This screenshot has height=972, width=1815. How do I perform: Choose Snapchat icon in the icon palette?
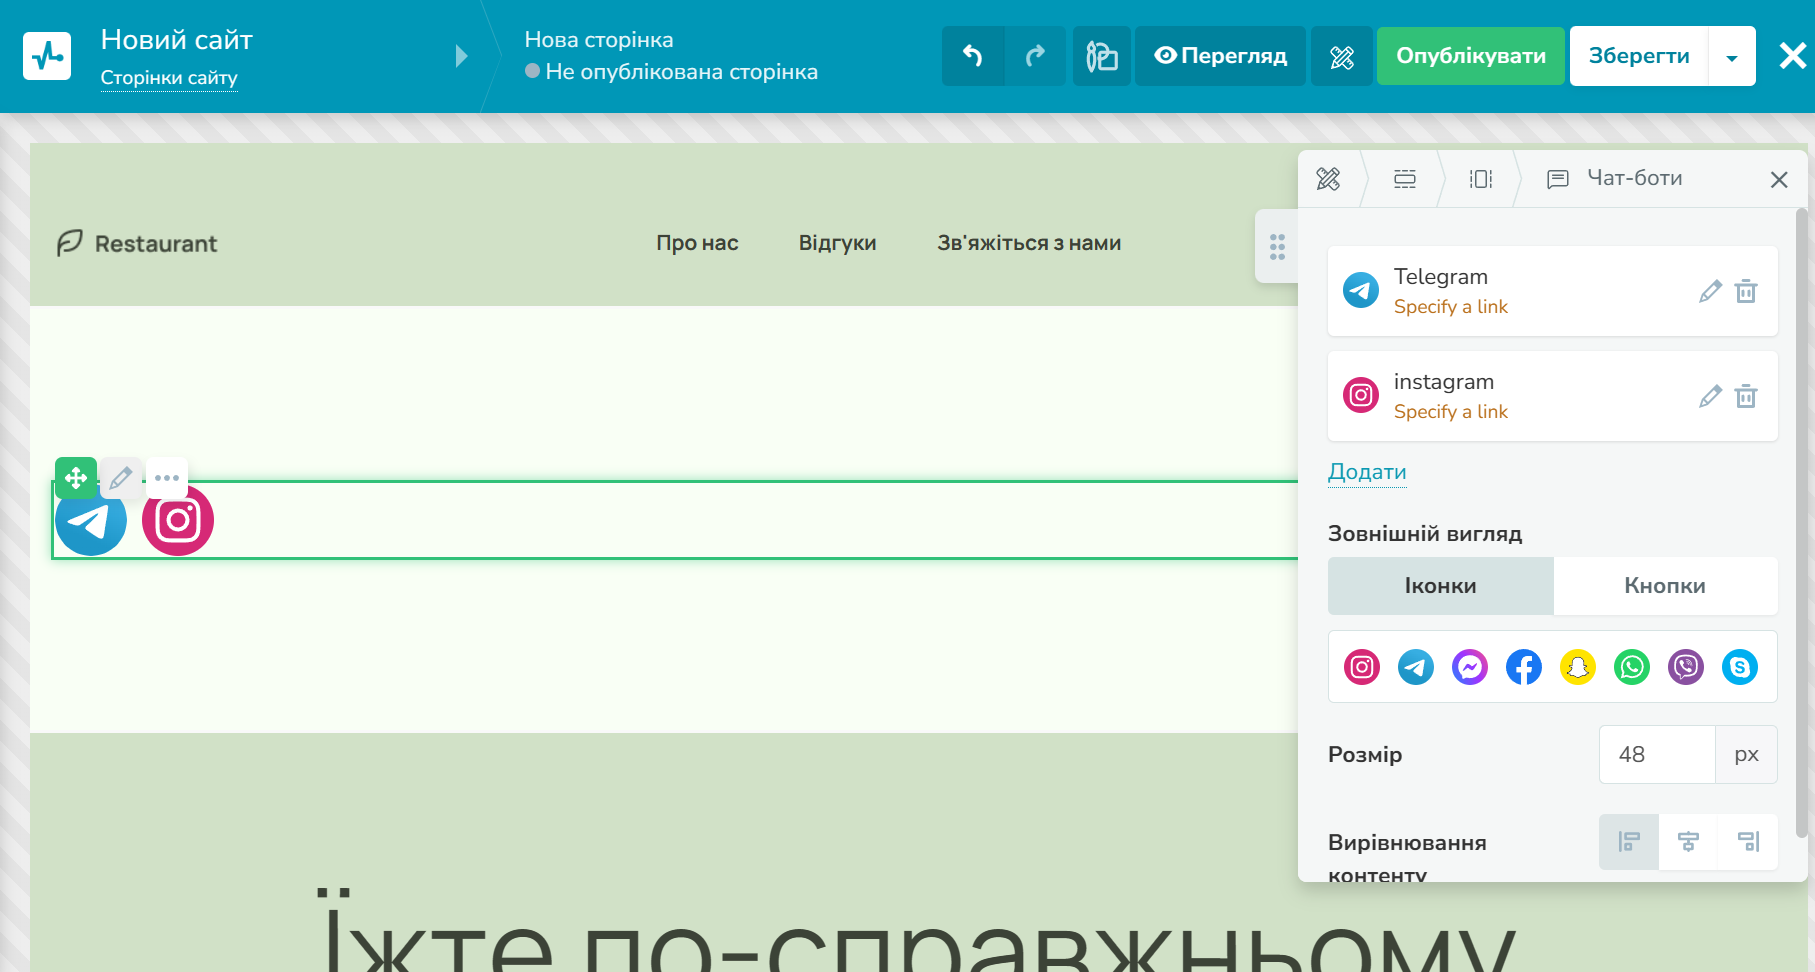(1578, 667)
